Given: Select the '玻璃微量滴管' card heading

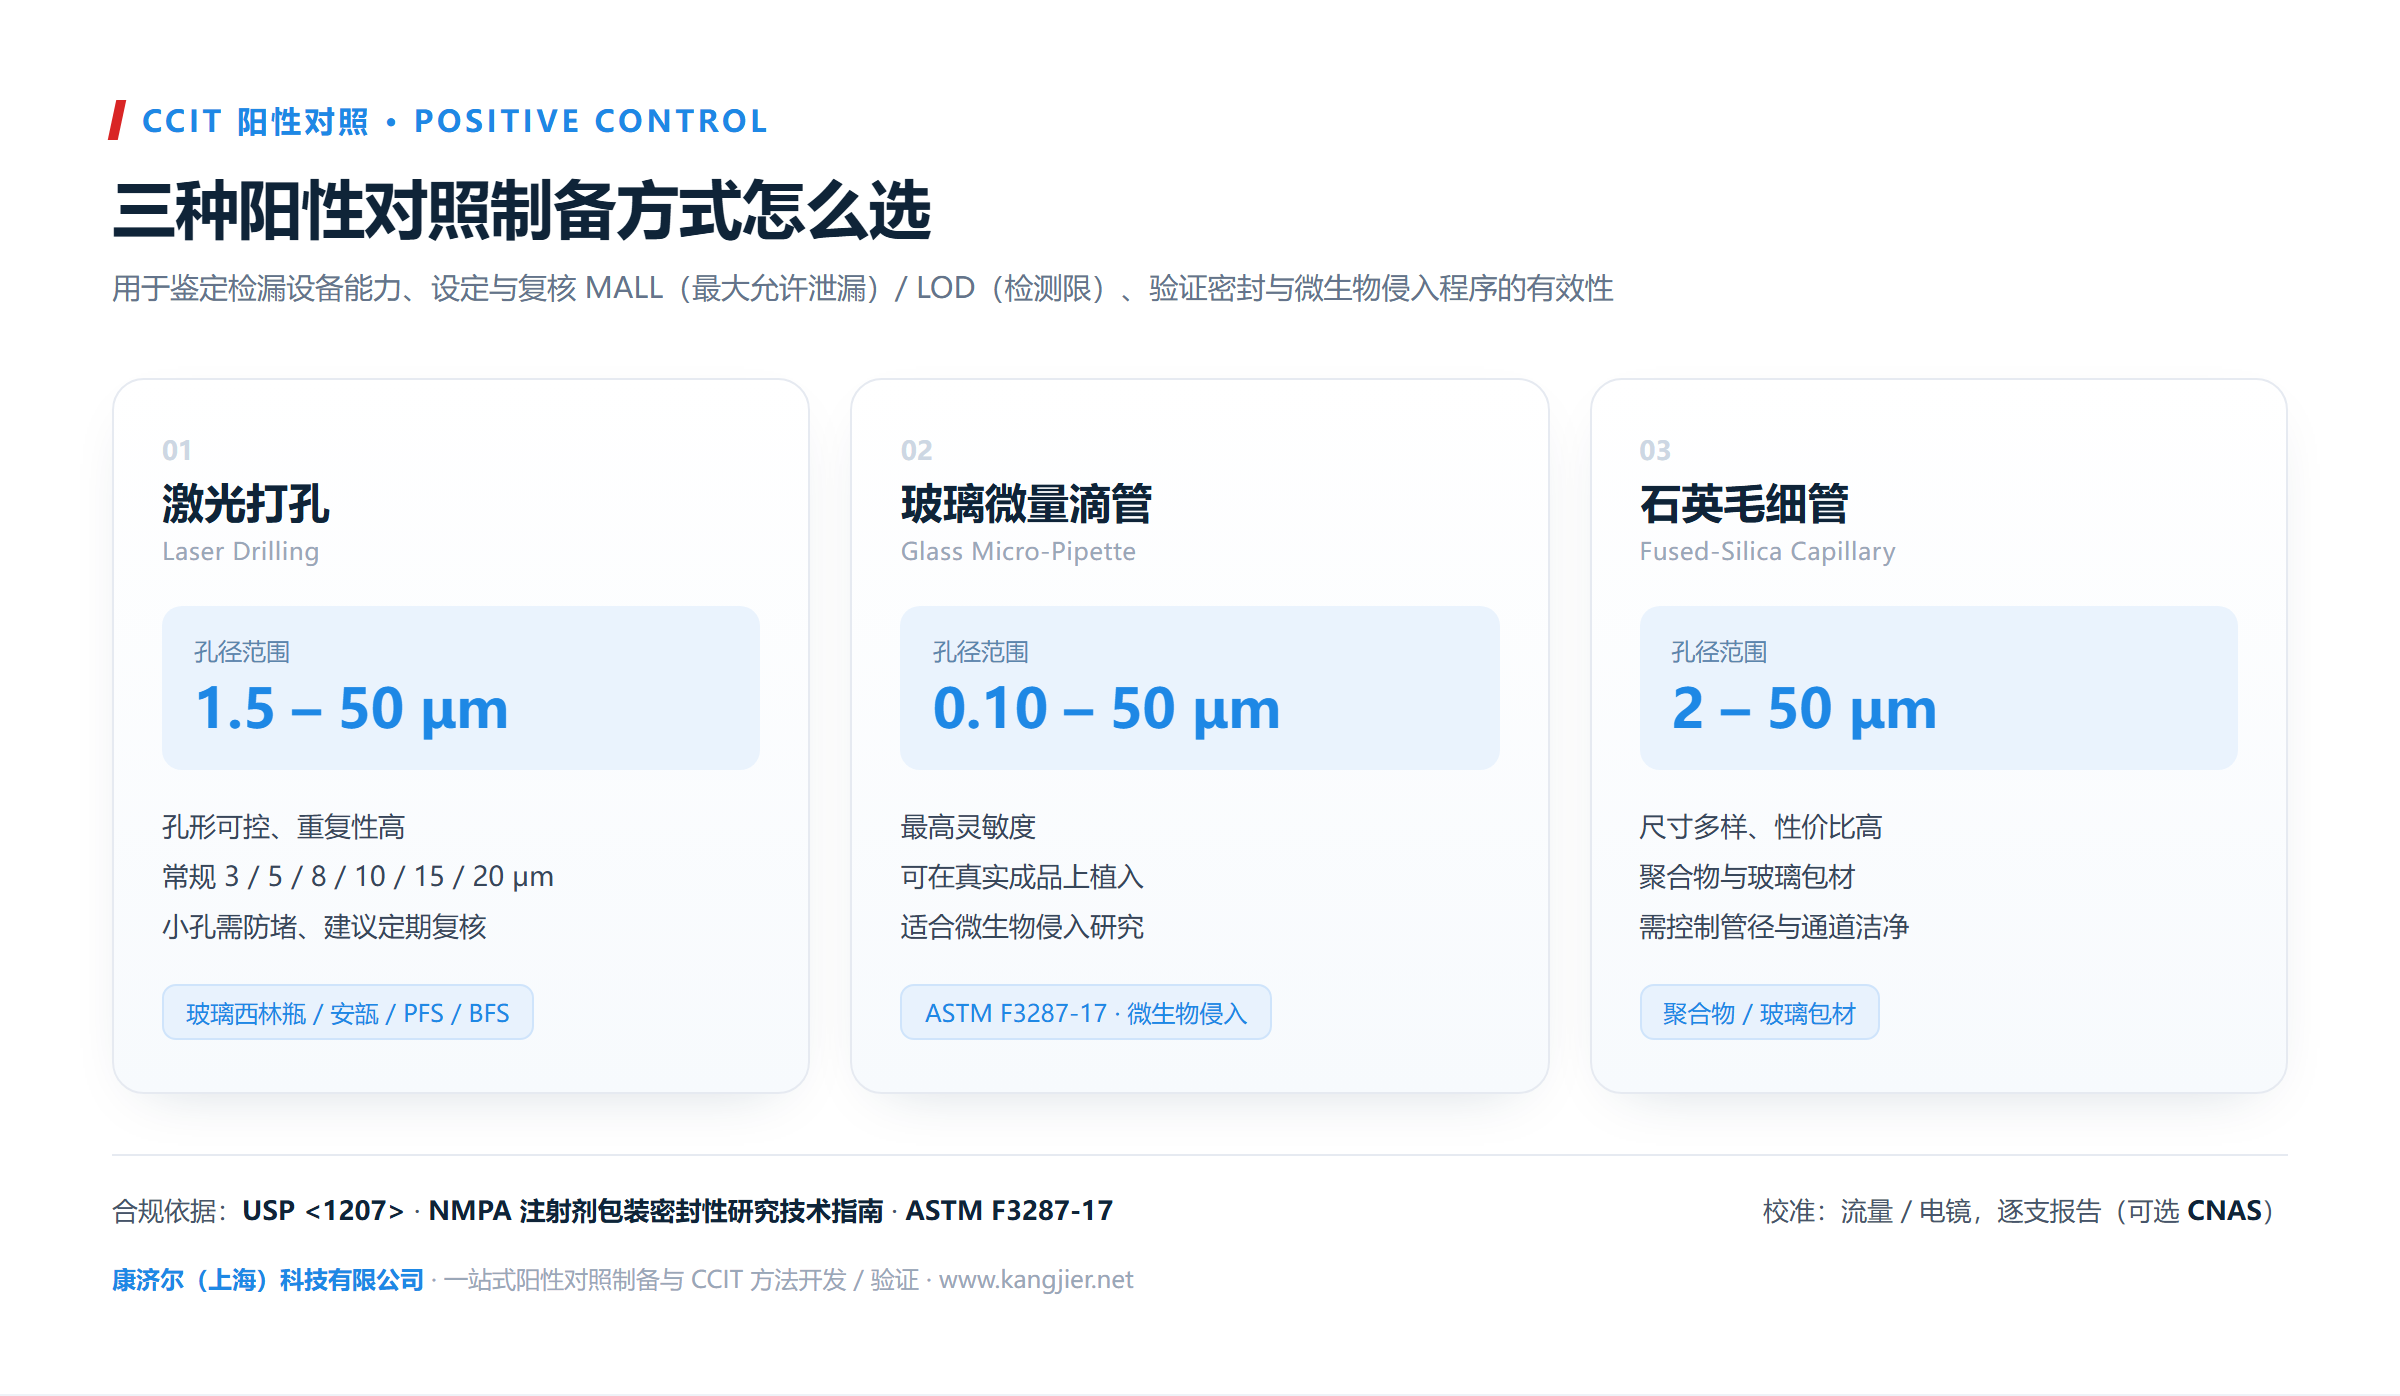Looking at the screenshot, I should click(x=1026, y=504).
